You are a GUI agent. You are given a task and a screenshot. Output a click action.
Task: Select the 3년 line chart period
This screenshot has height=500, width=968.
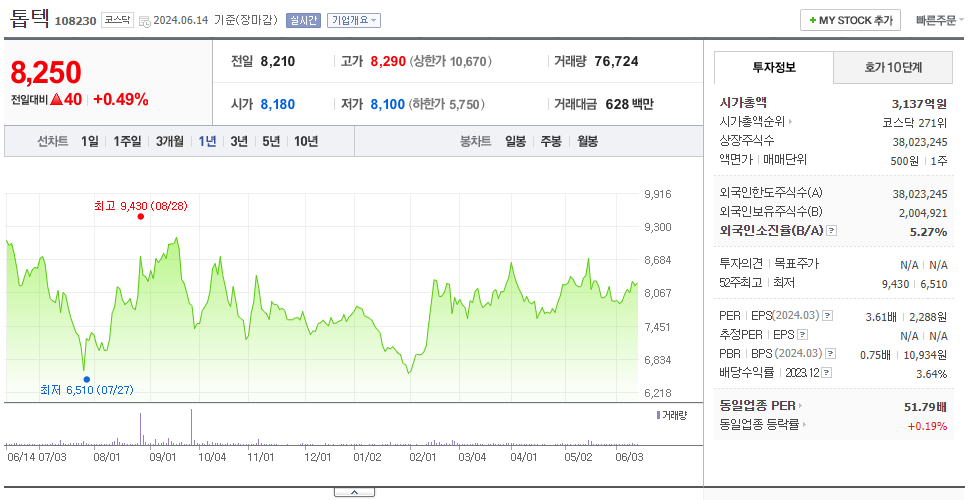[239, 141]
